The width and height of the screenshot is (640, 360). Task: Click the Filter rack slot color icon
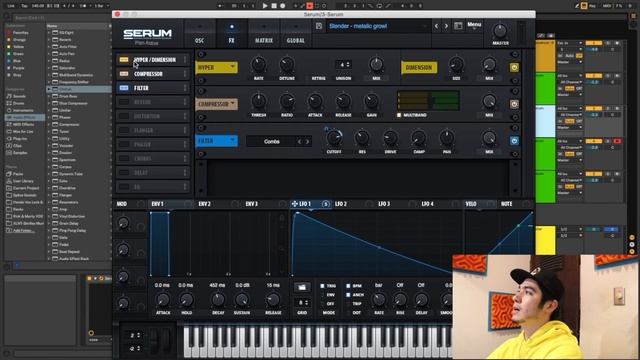124,88
